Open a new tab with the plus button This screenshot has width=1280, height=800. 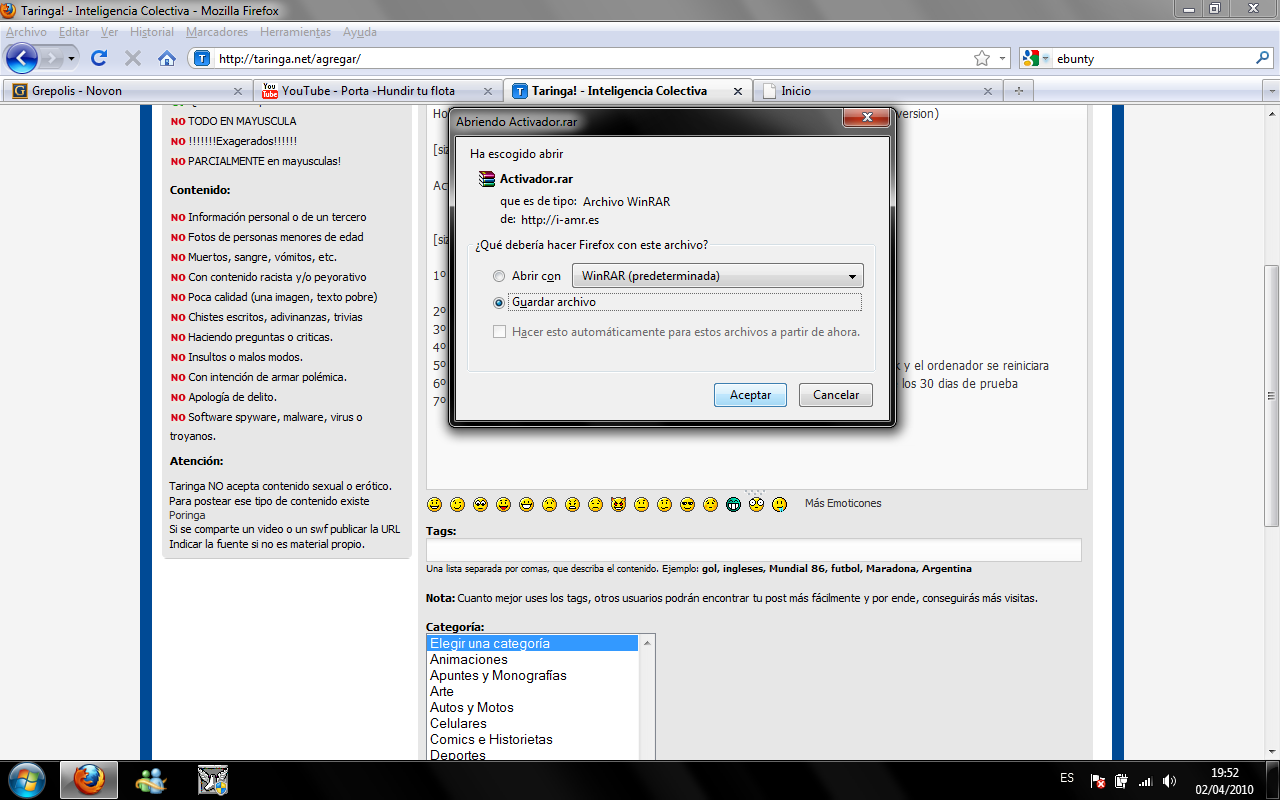(x=1019, y=91)
